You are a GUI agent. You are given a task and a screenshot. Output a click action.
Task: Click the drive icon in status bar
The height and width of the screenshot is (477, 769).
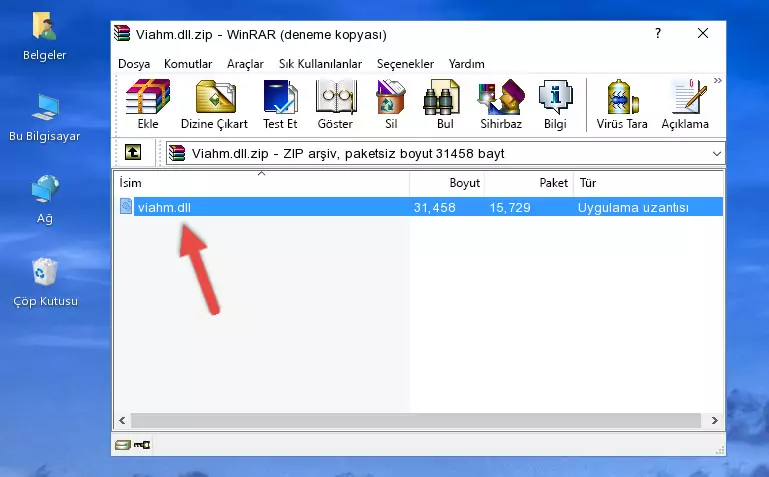122,445
